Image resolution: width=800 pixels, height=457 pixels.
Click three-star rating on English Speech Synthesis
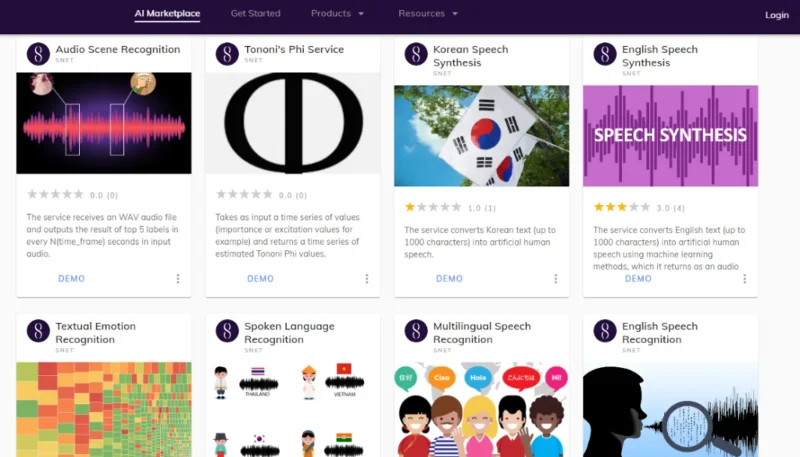(621, 207)
